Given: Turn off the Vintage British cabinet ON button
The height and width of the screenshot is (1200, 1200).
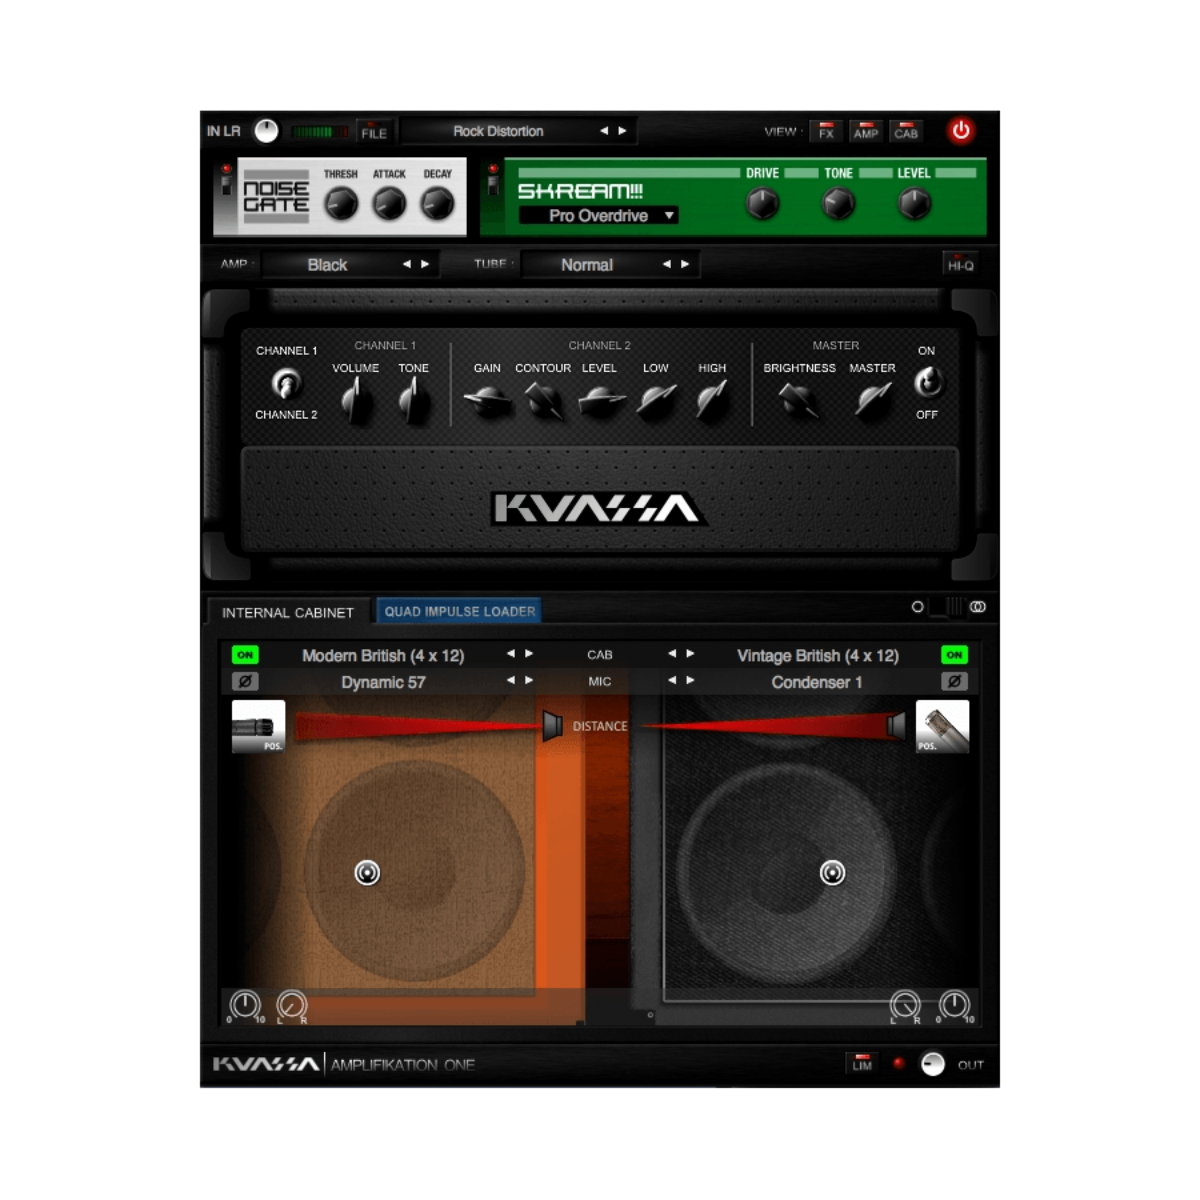Looking at the screenshot, I should (954, 655).
